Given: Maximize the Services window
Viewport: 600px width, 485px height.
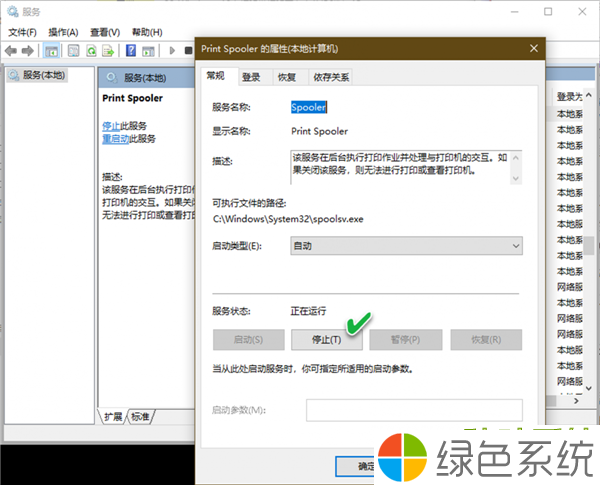Looking at the screenshot, I should click(x=548, y=12).
